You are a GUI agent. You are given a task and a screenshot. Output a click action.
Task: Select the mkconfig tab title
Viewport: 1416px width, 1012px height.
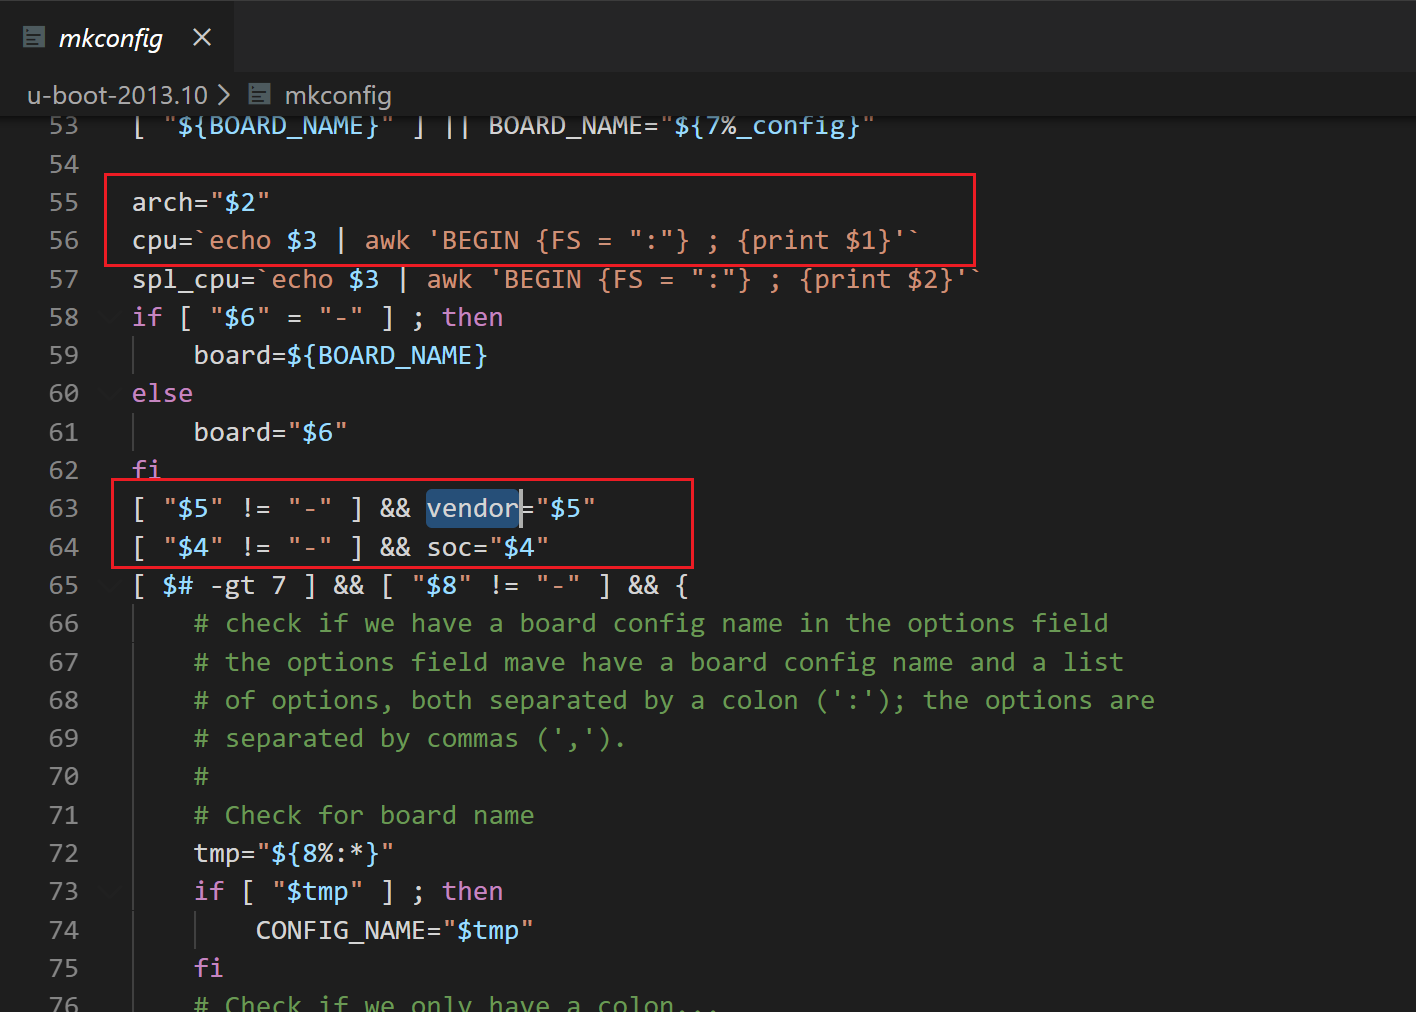click(x=110, y=38)
